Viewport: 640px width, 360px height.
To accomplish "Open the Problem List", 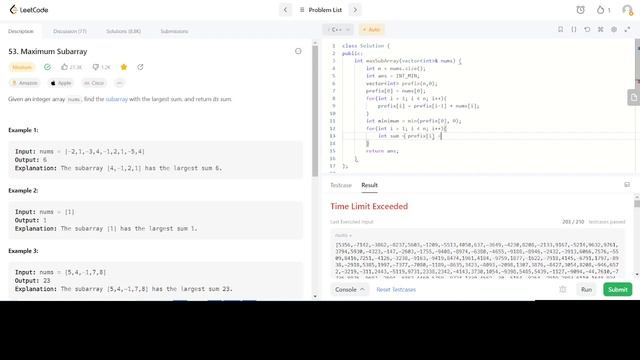I will pyautogui.click(x=321, y=10).
